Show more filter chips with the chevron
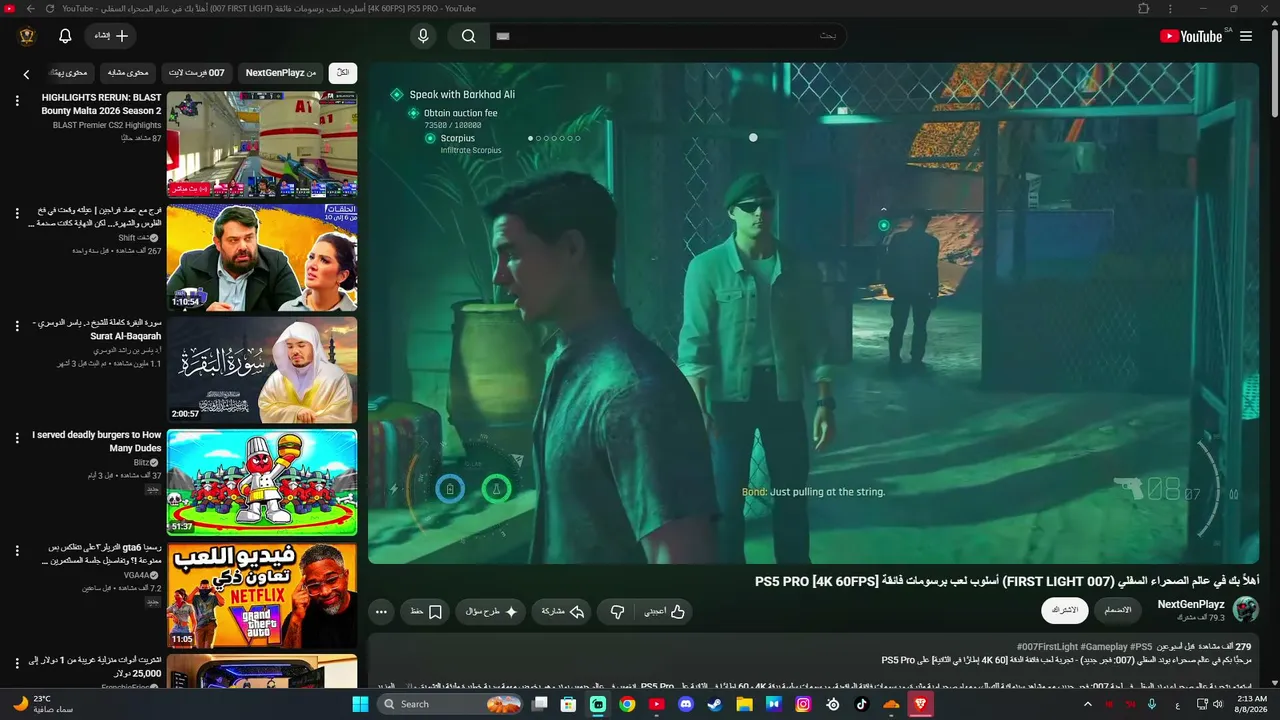 click(x=26, y=74)
